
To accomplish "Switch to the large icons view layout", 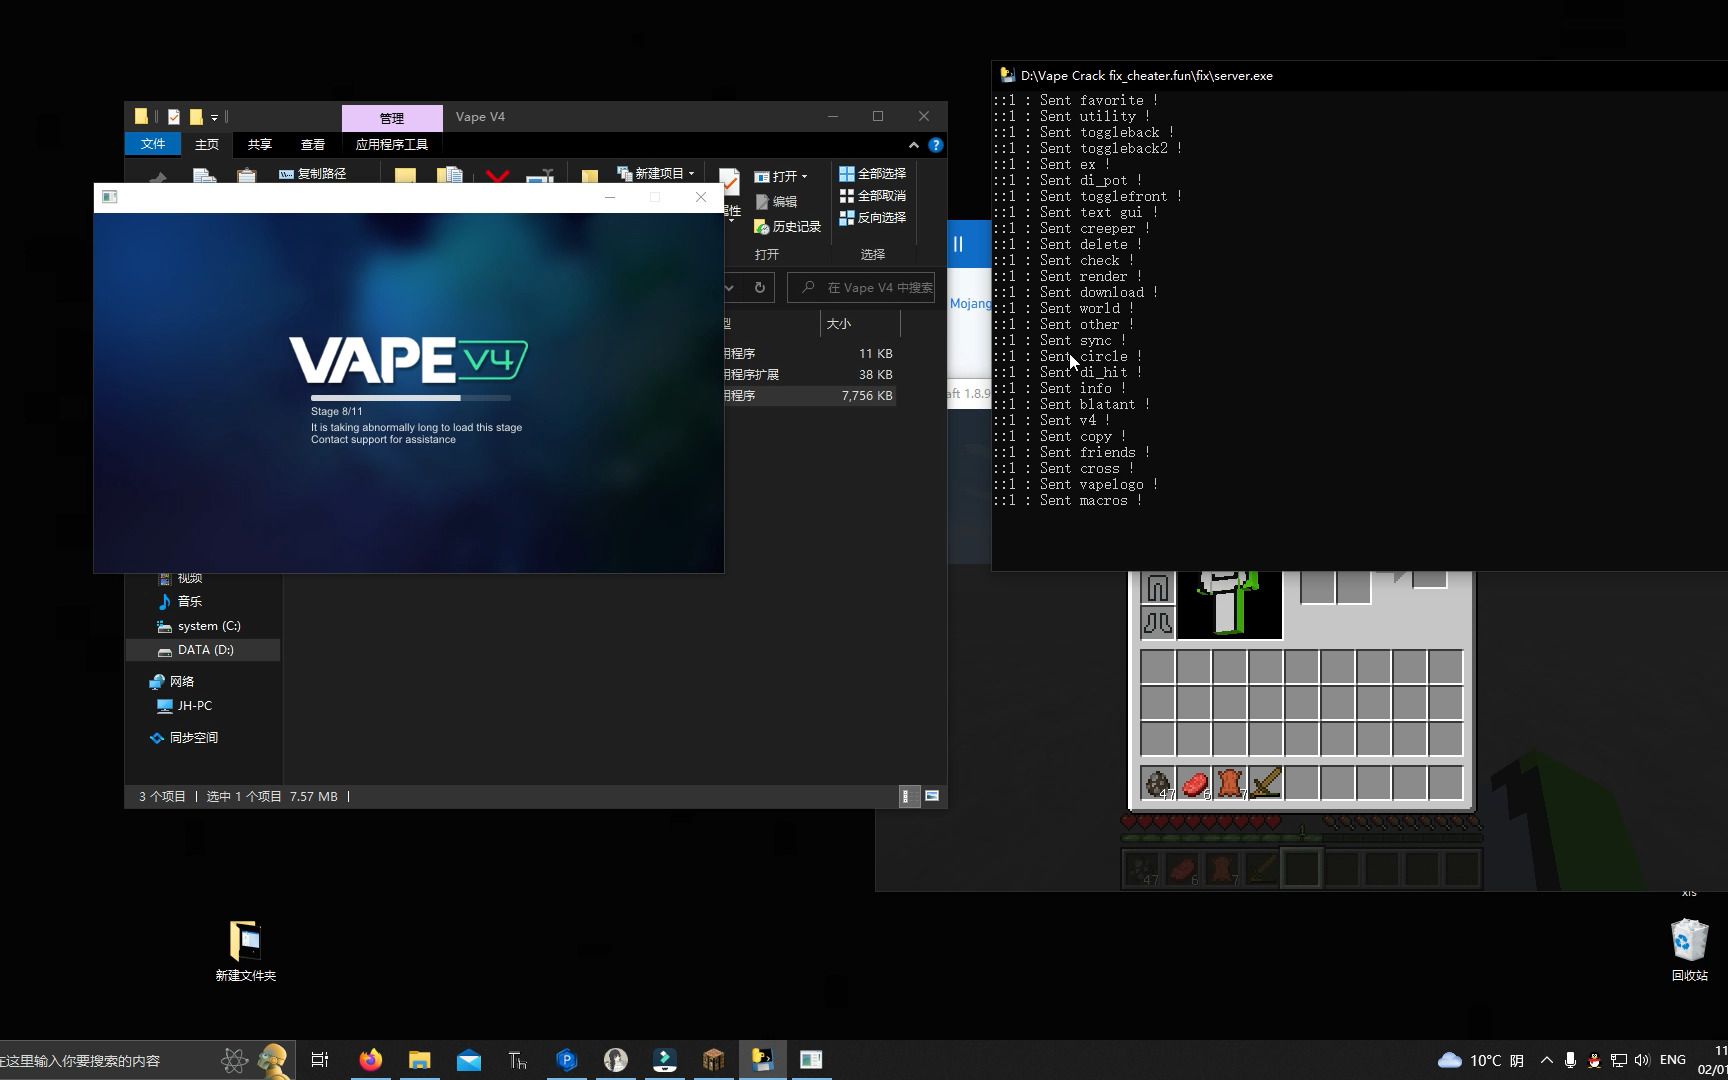I will tap(932, 796).
